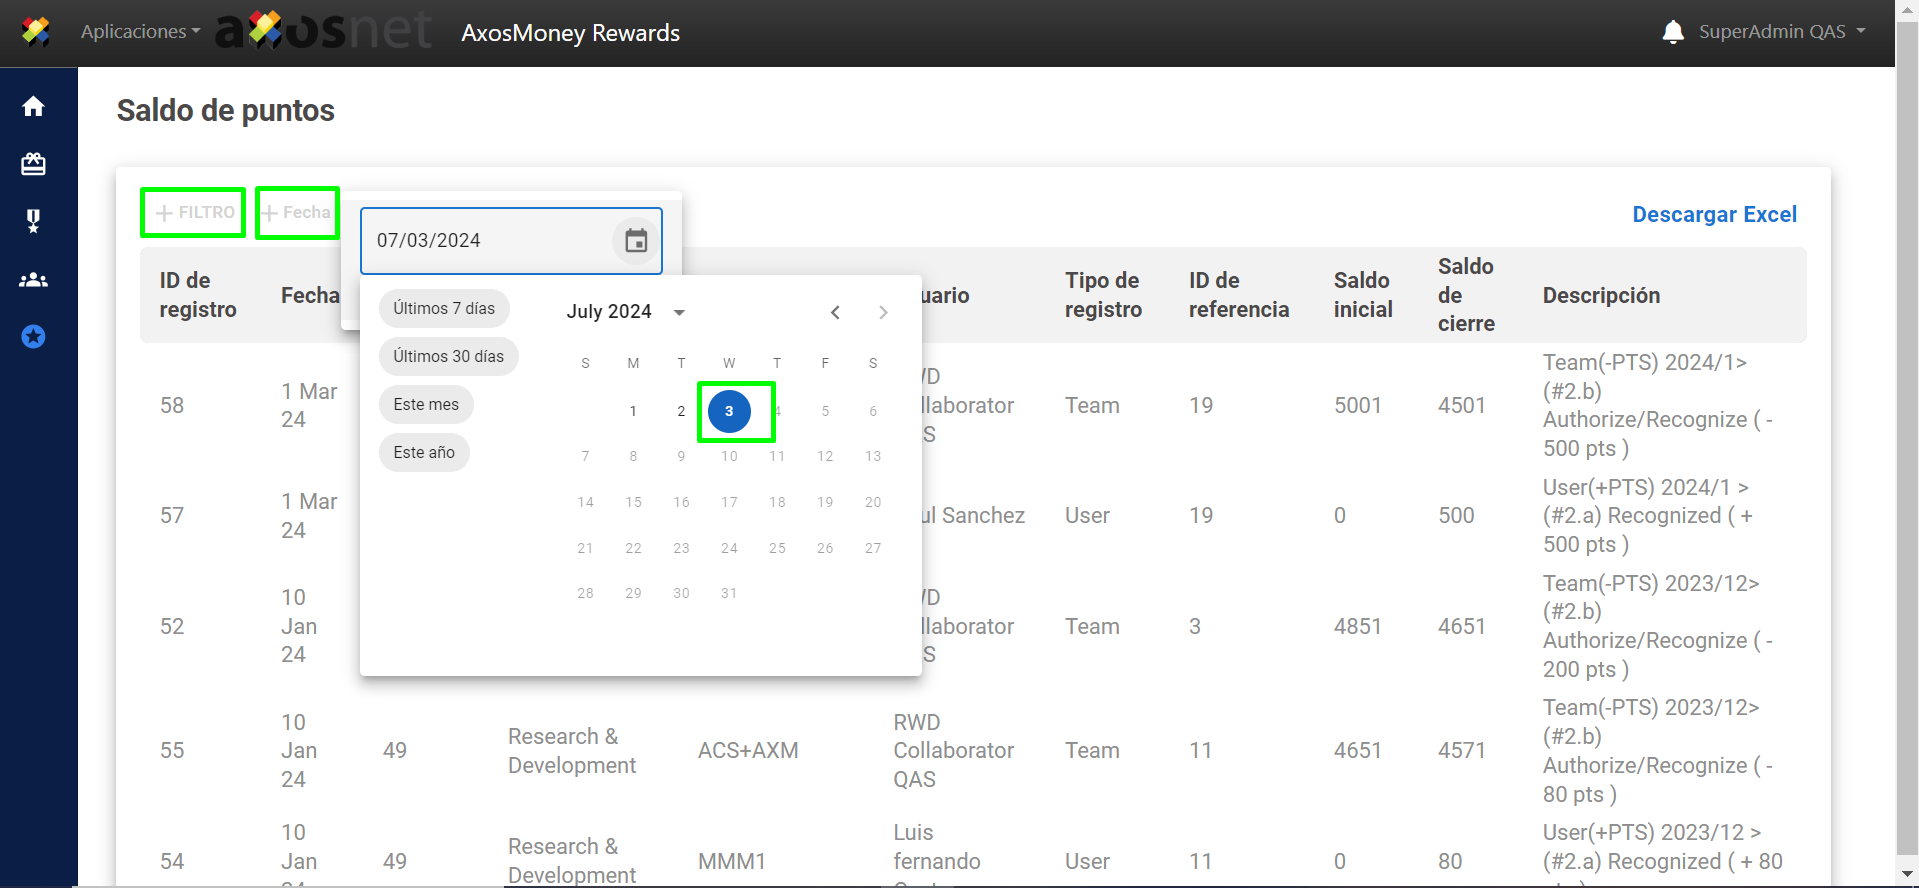The image size is (1919, 888).
Task: Go to previous month in calendar
Action: click(x=835, y=312)
